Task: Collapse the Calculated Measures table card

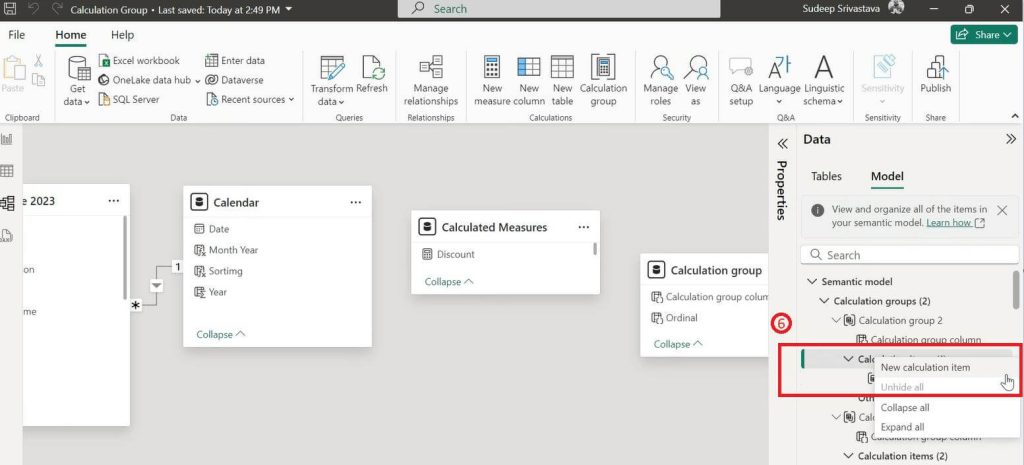Action: pos(449,282)
